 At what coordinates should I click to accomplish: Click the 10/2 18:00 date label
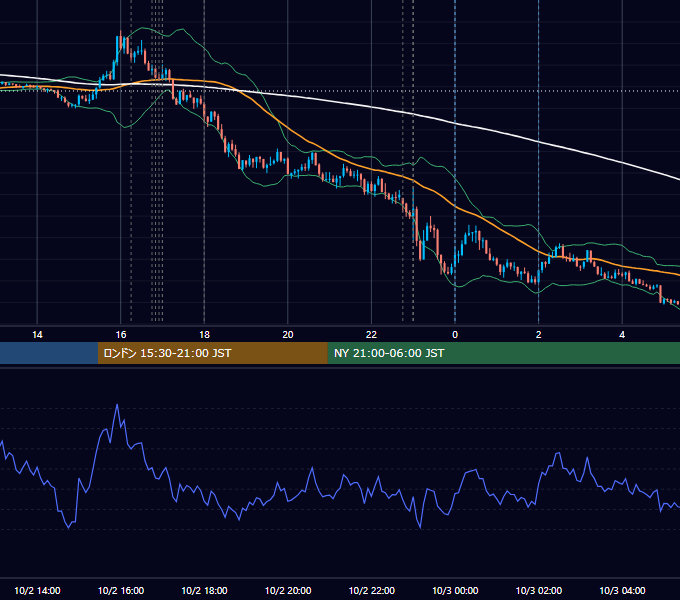pos(204,590)
